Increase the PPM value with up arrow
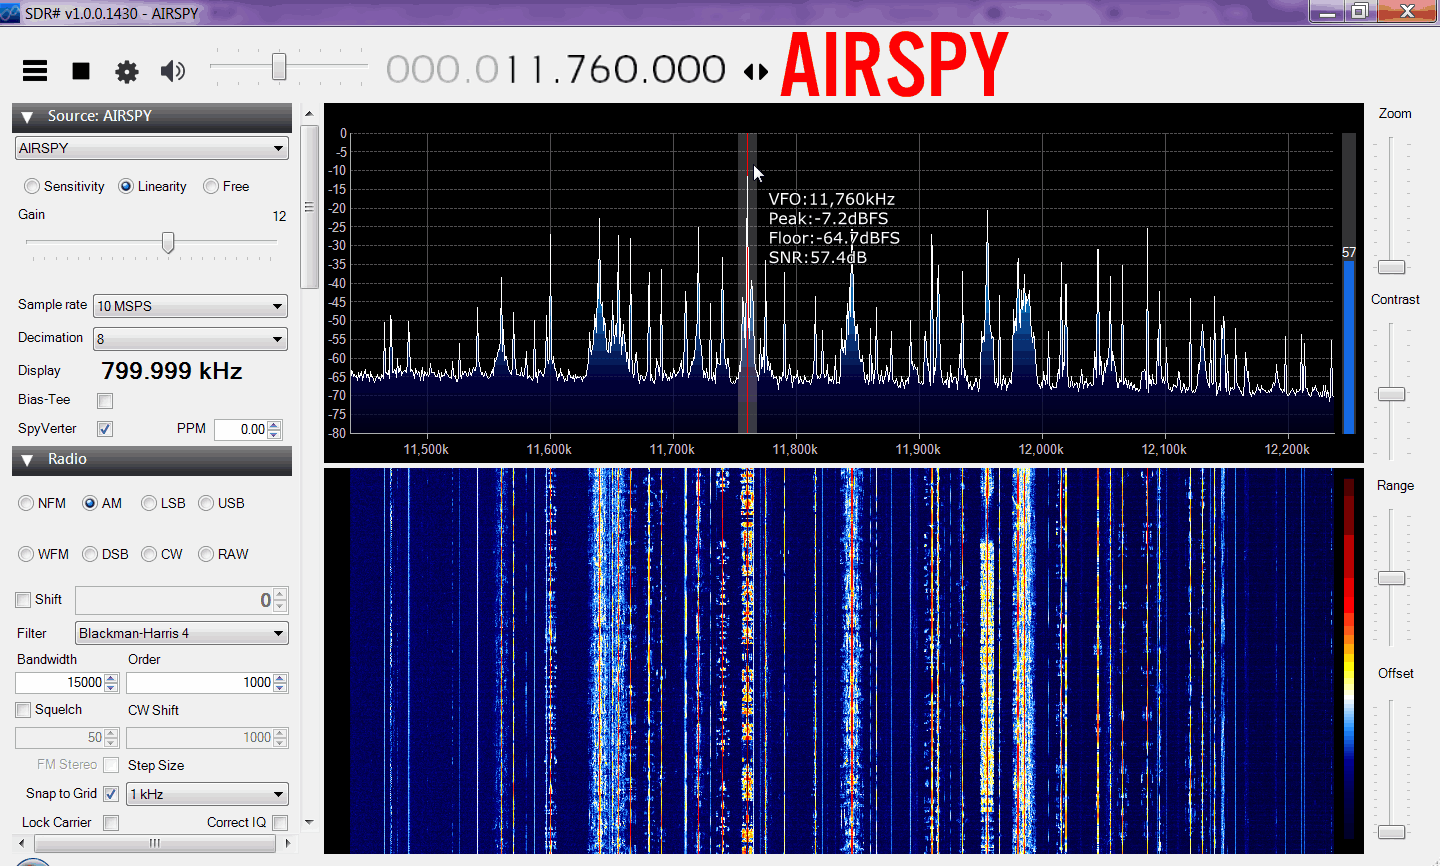Screen dimensions: 1440x866 tap(275, 424)
